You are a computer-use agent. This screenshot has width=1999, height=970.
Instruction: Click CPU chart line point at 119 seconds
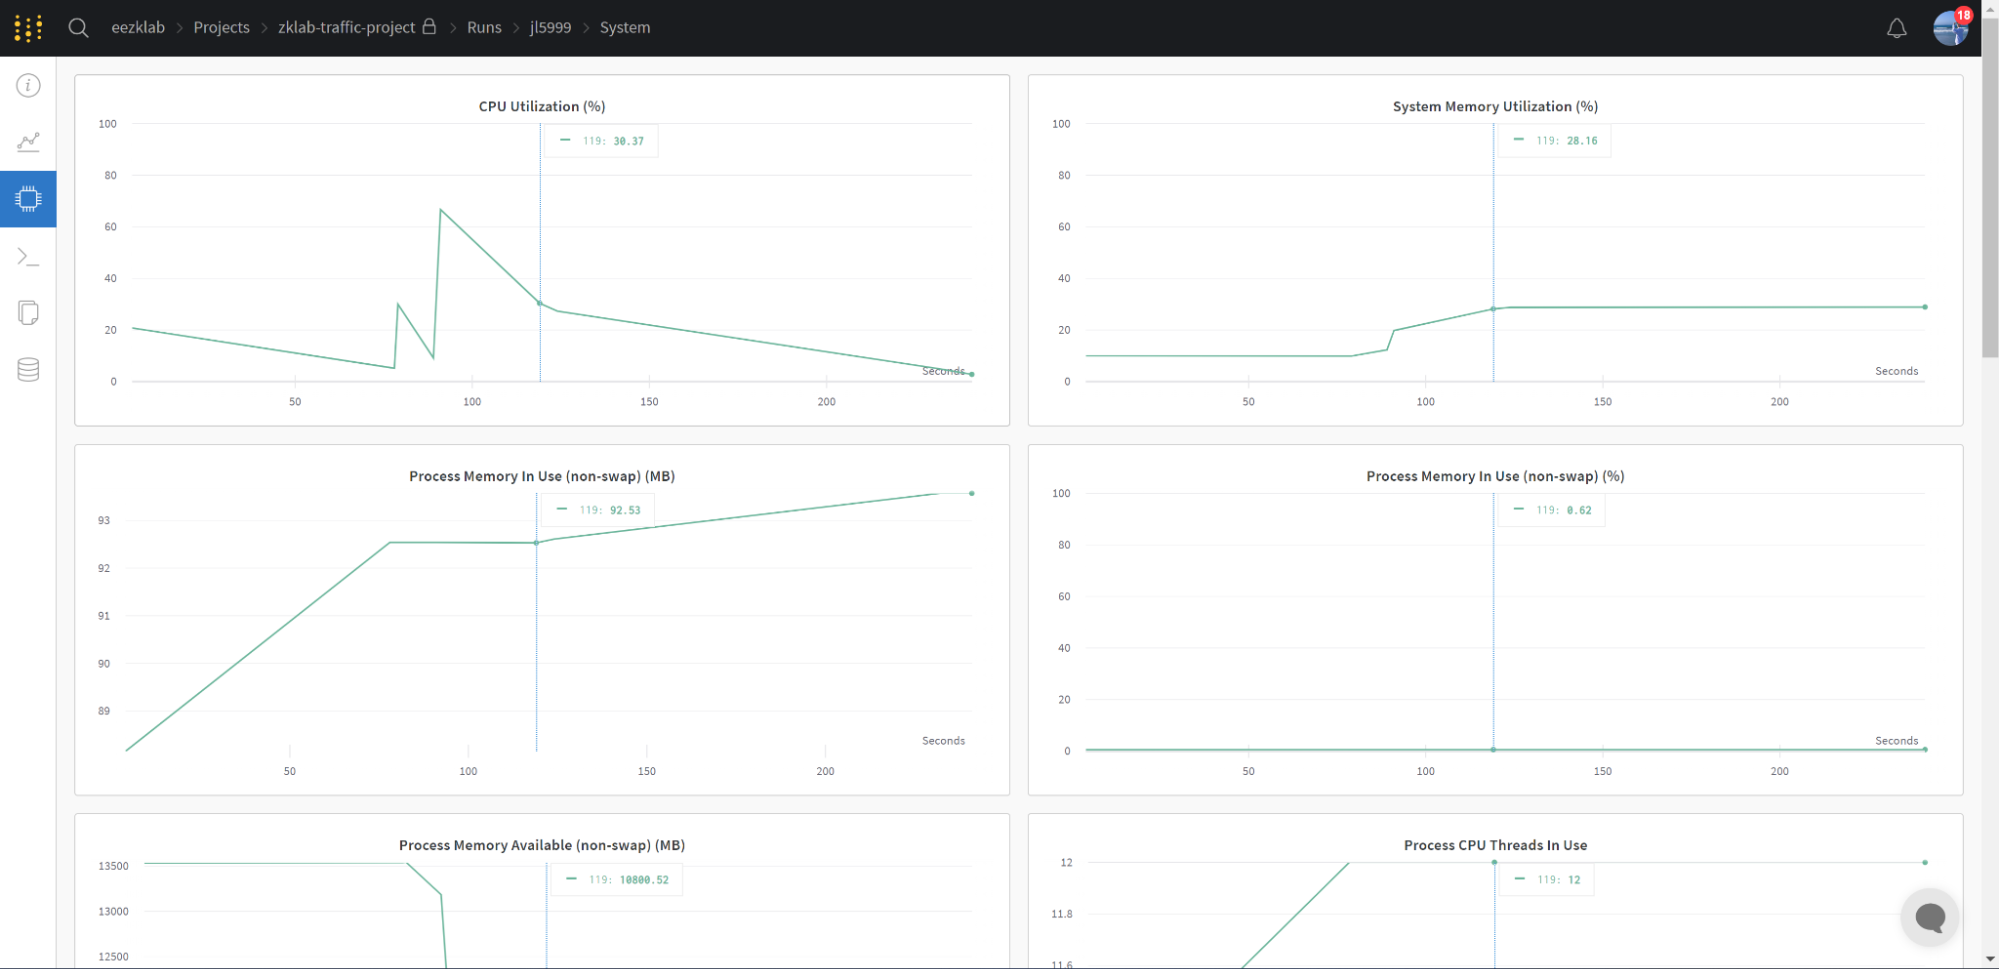(540, 303)
